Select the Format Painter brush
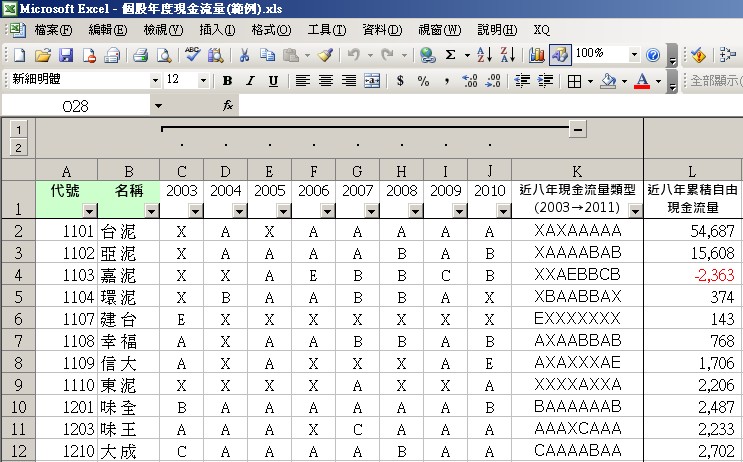This screenshot has height=462, width=743. pyautogui.click(x=326, y=55)
